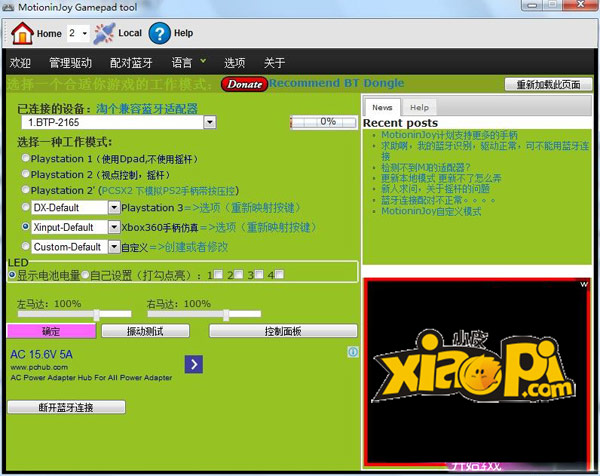Choose 显示电池电量 LED radio option
Screen dimensions: 600x476
[12, 274]
